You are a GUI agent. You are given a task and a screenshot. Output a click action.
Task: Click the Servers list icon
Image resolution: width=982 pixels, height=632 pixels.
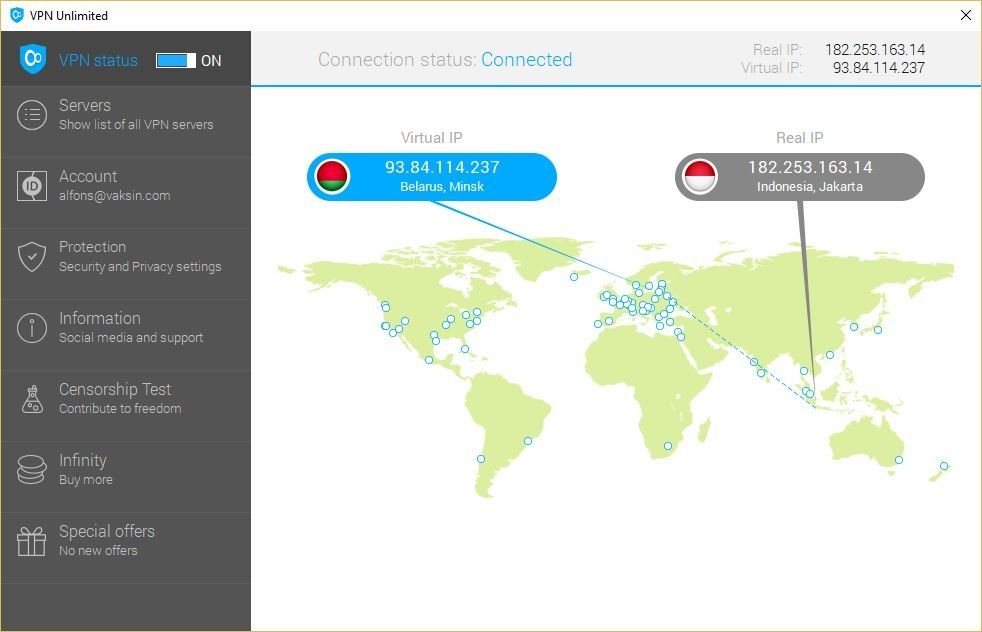click(x=32, y=115)
